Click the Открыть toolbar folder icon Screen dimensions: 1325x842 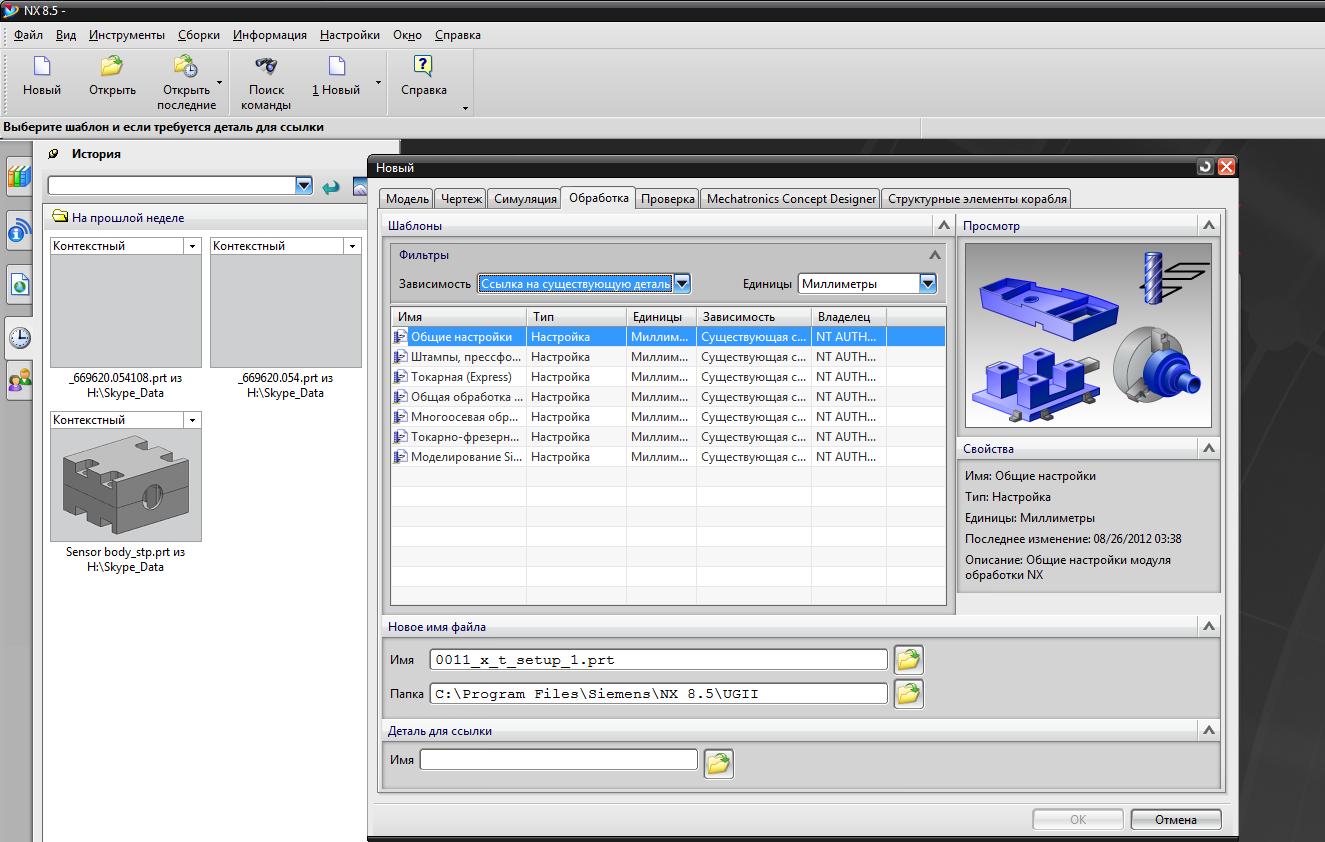pos(112,68)
